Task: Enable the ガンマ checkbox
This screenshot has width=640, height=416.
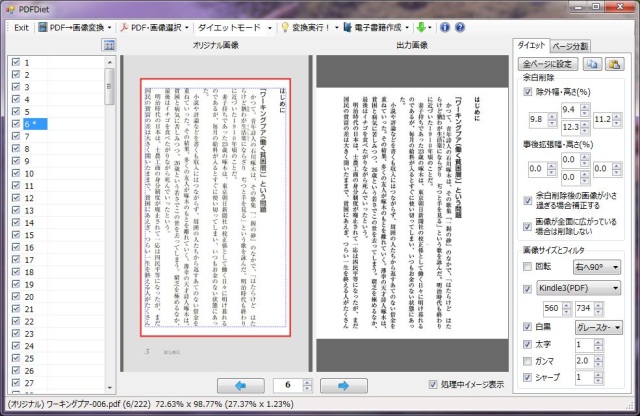Action: pyautogui.click(x=528, y=360)
